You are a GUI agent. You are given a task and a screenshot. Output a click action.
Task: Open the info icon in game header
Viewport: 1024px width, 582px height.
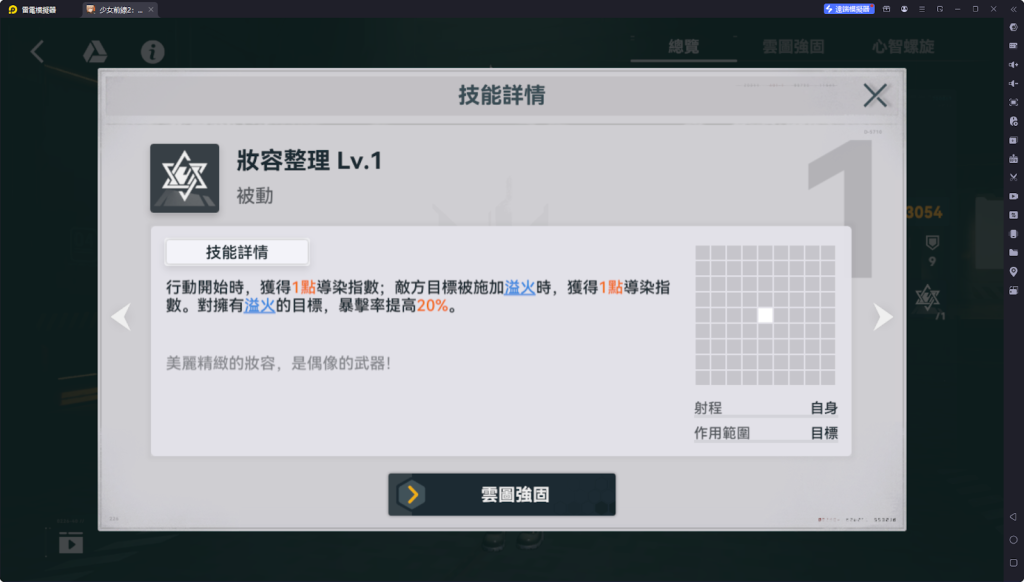pyautogui.click(x=152, y=52)
